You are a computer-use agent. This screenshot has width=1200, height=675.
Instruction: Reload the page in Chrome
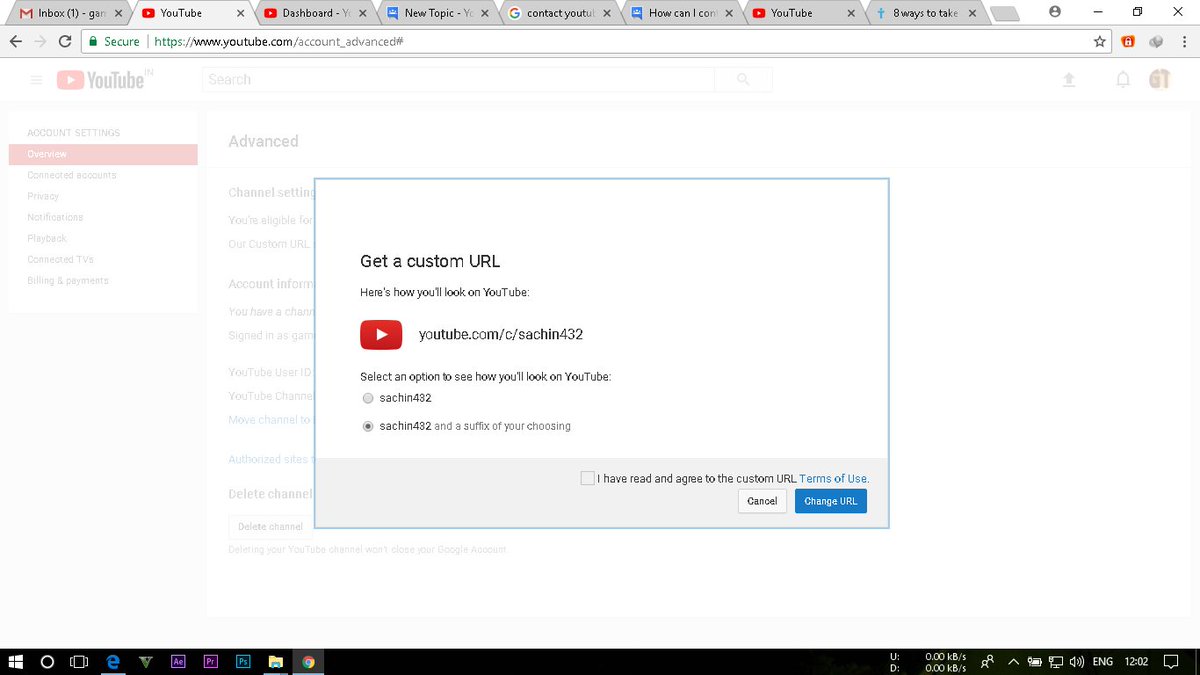coord(65,42)
